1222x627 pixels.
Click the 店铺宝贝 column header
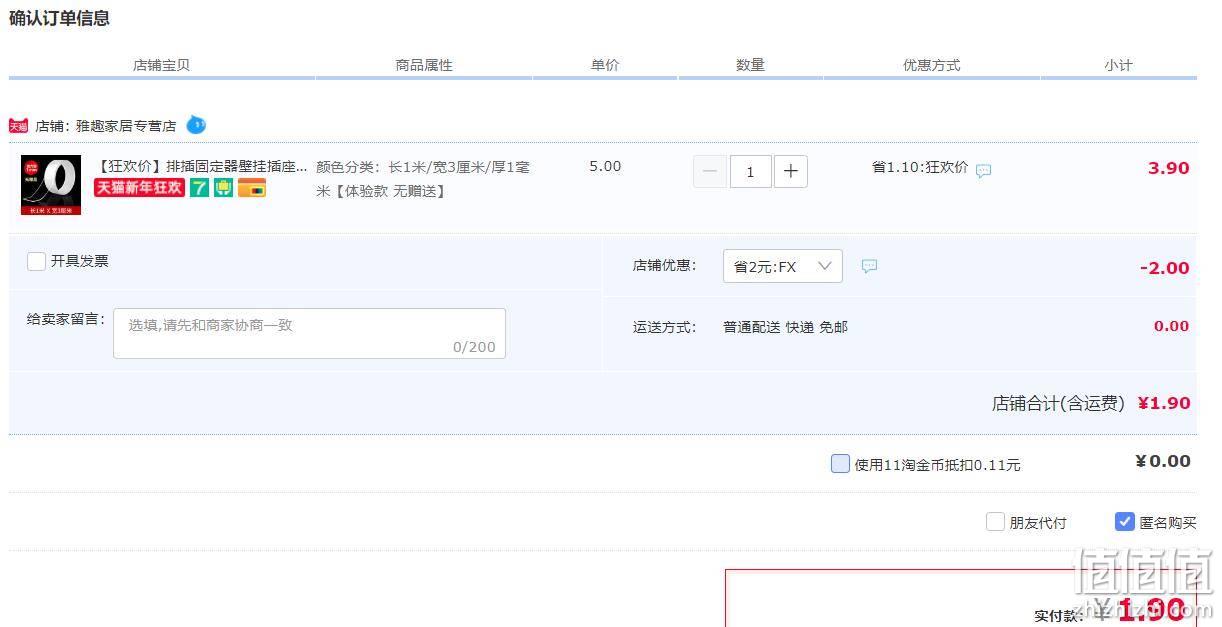pyautogui.click(x=161, y=65)
